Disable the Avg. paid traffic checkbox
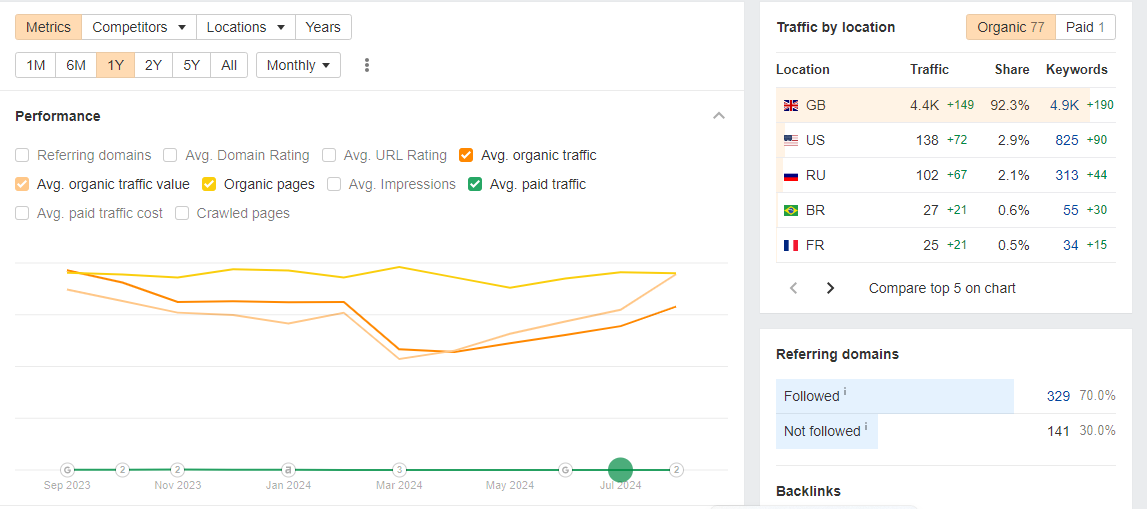The height and width of the screenshot is (509, 1147). [x=475, y=184]
